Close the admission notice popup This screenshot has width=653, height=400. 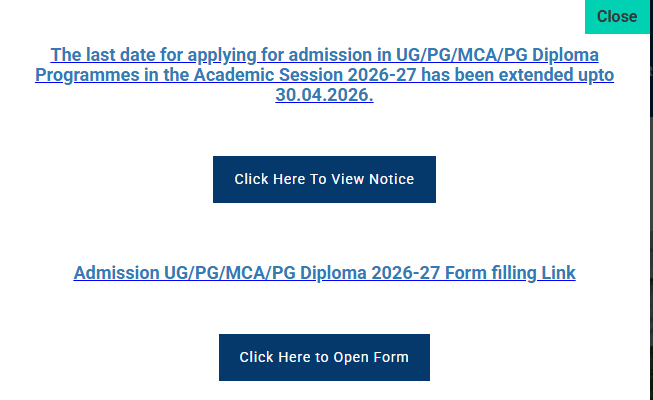pos(616,17)
